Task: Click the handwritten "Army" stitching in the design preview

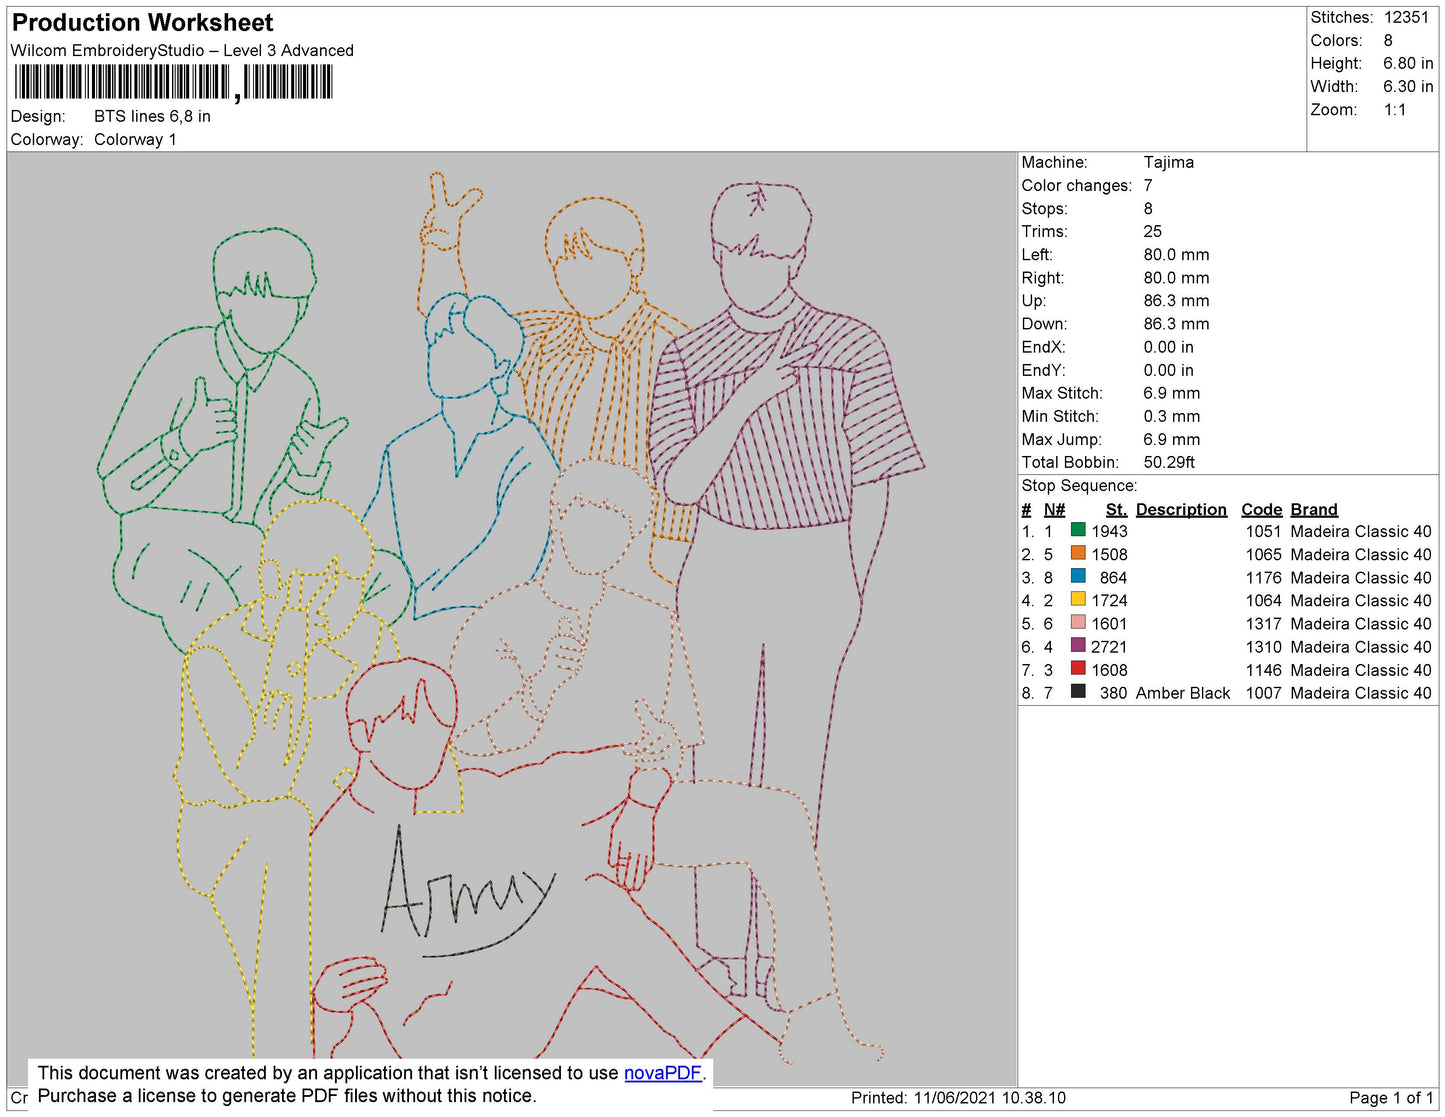Action: coord(466,893)
